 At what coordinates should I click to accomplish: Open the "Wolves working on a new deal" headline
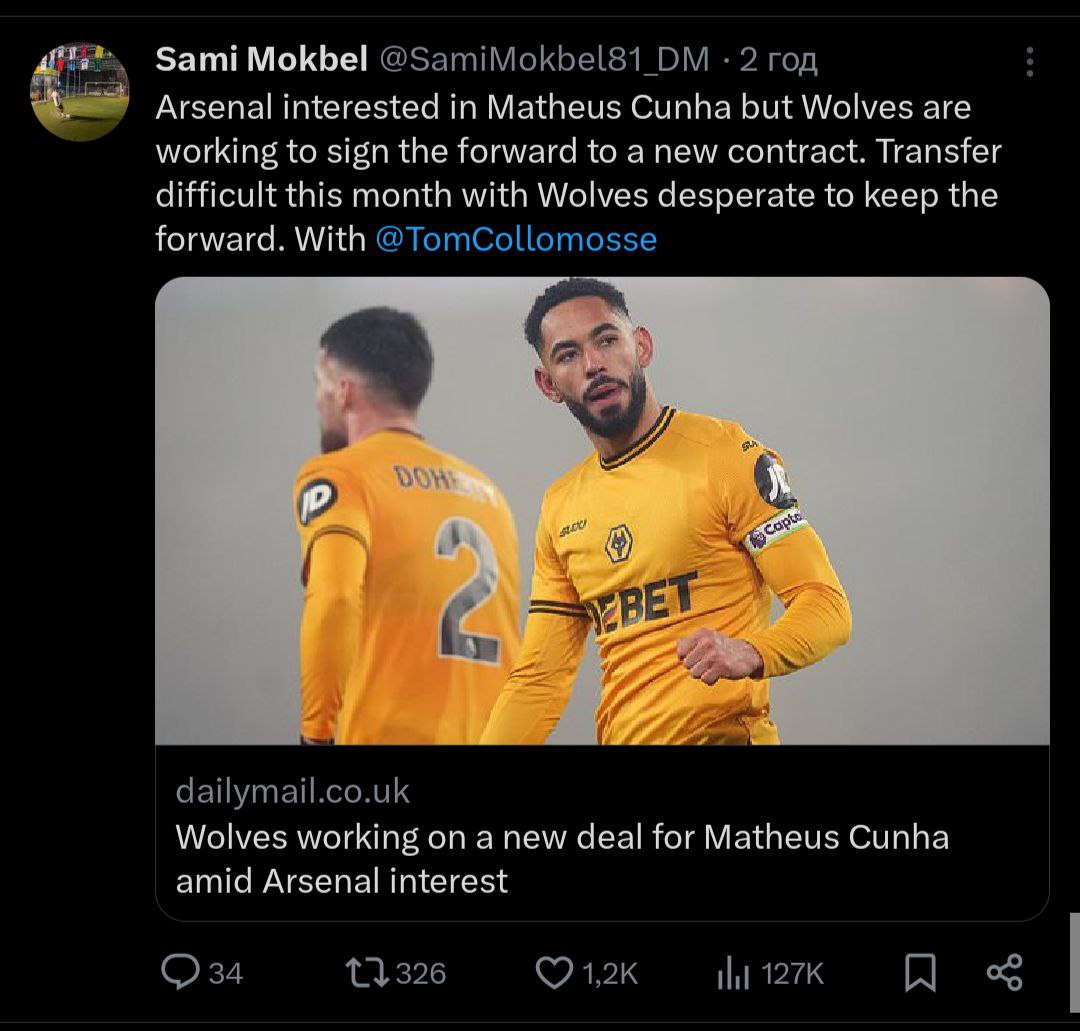(562, 858)
